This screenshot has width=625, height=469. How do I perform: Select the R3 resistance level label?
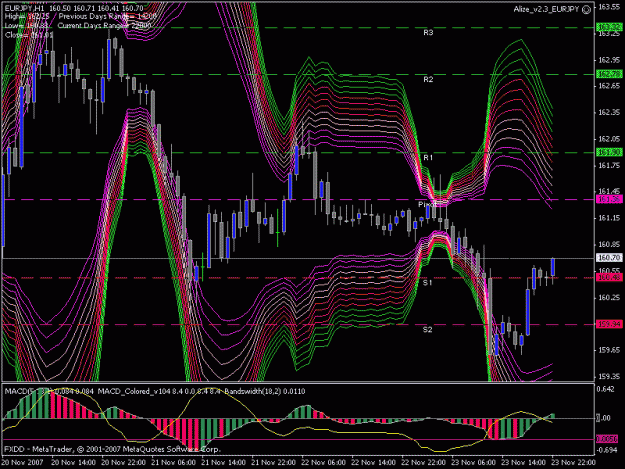(x=428, y=33)
